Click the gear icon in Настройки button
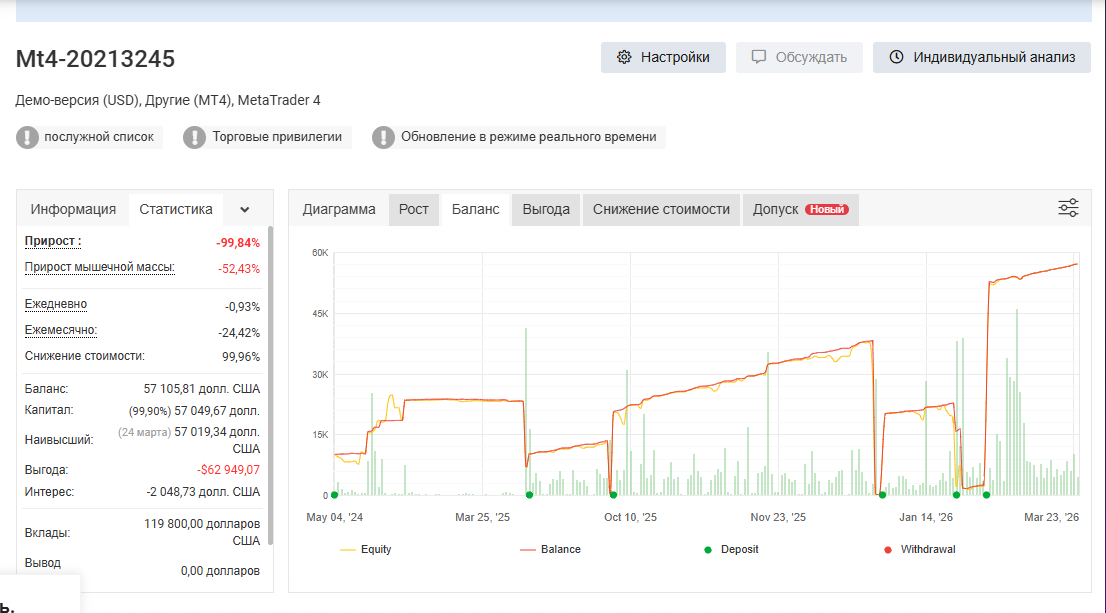Screen dimensions: 1106x613 click(x=624, y=57)
